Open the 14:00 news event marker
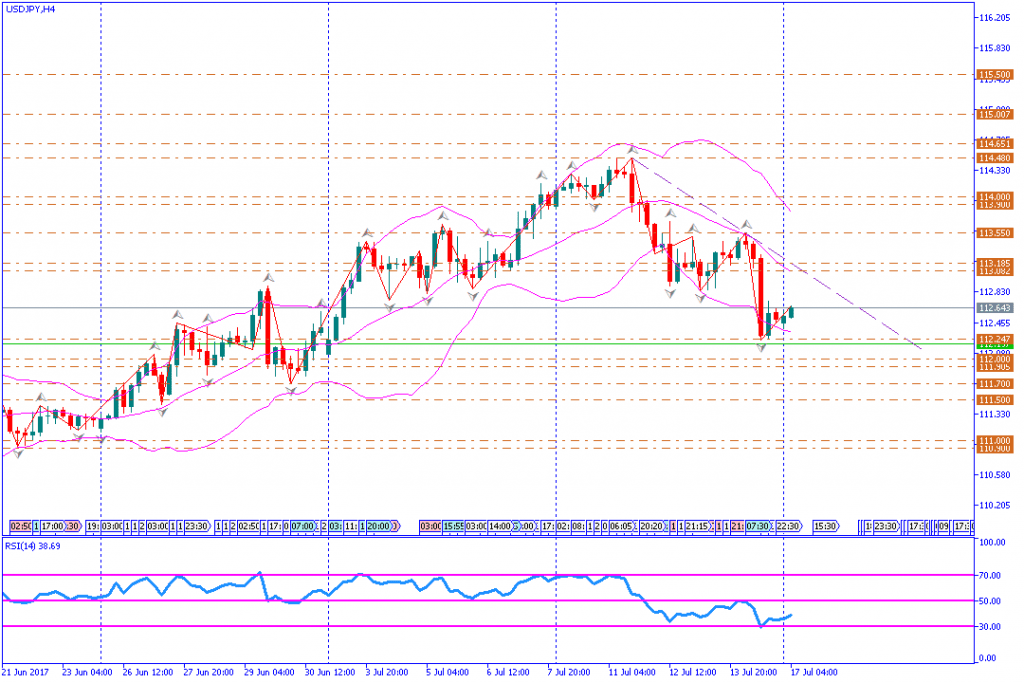 tap(500, 526)
